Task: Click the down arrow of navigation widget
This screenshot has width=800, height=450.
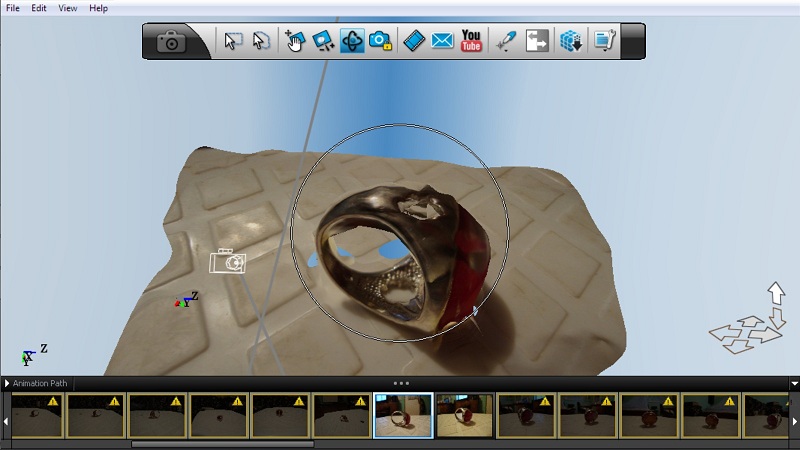Action: [777, 317]
